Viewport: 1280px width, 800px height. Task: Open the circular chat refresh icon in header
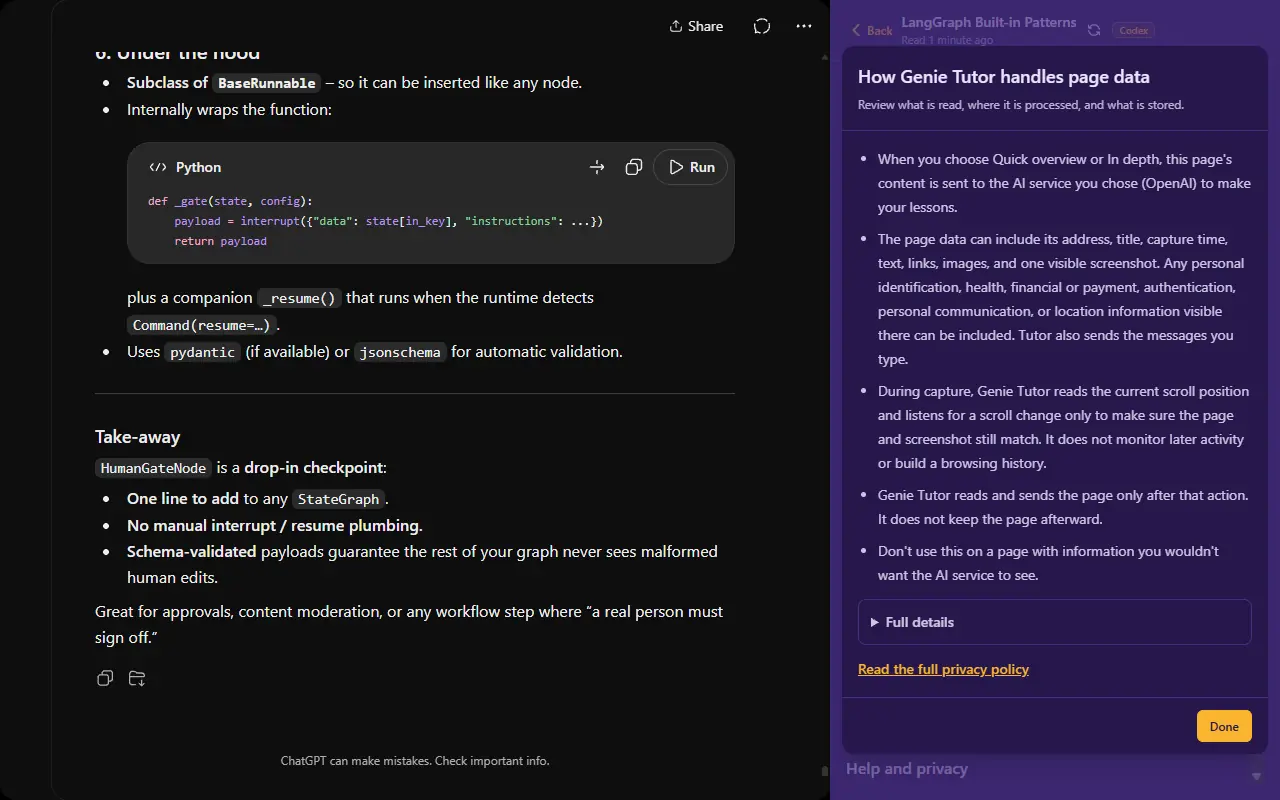(762, 26)
